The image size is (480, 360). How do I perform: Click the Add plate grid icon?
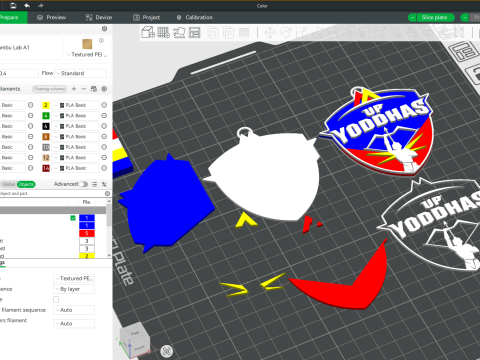[163, 33]
